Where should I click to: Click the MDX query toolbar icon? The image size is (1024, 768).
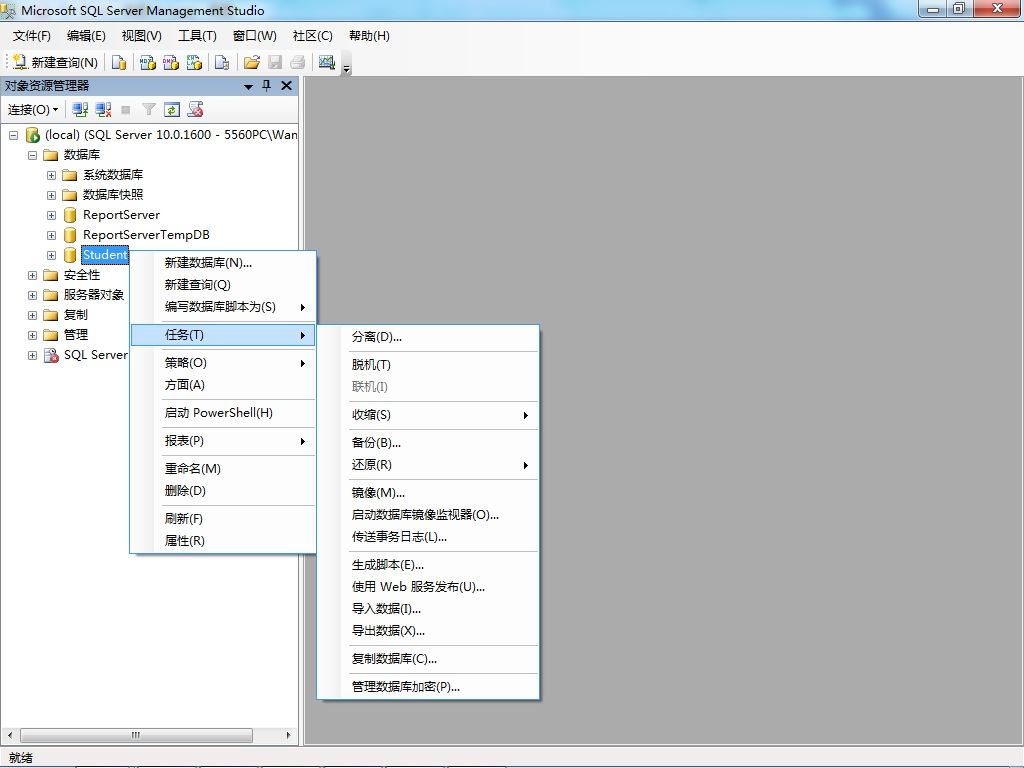[148, 62]
